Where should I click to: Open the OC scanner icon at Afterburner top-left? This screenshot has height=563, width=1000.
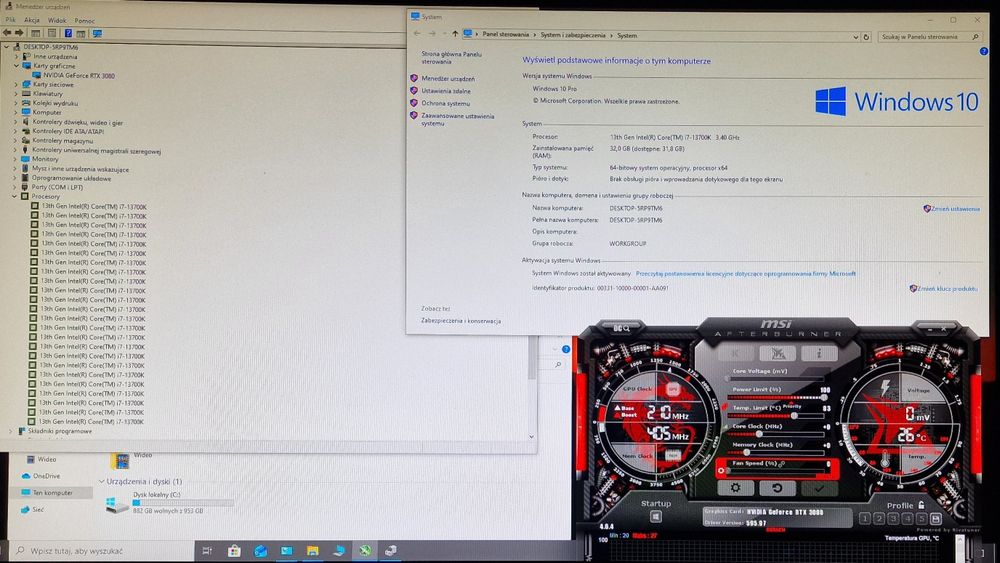click(x=621, y=328)
